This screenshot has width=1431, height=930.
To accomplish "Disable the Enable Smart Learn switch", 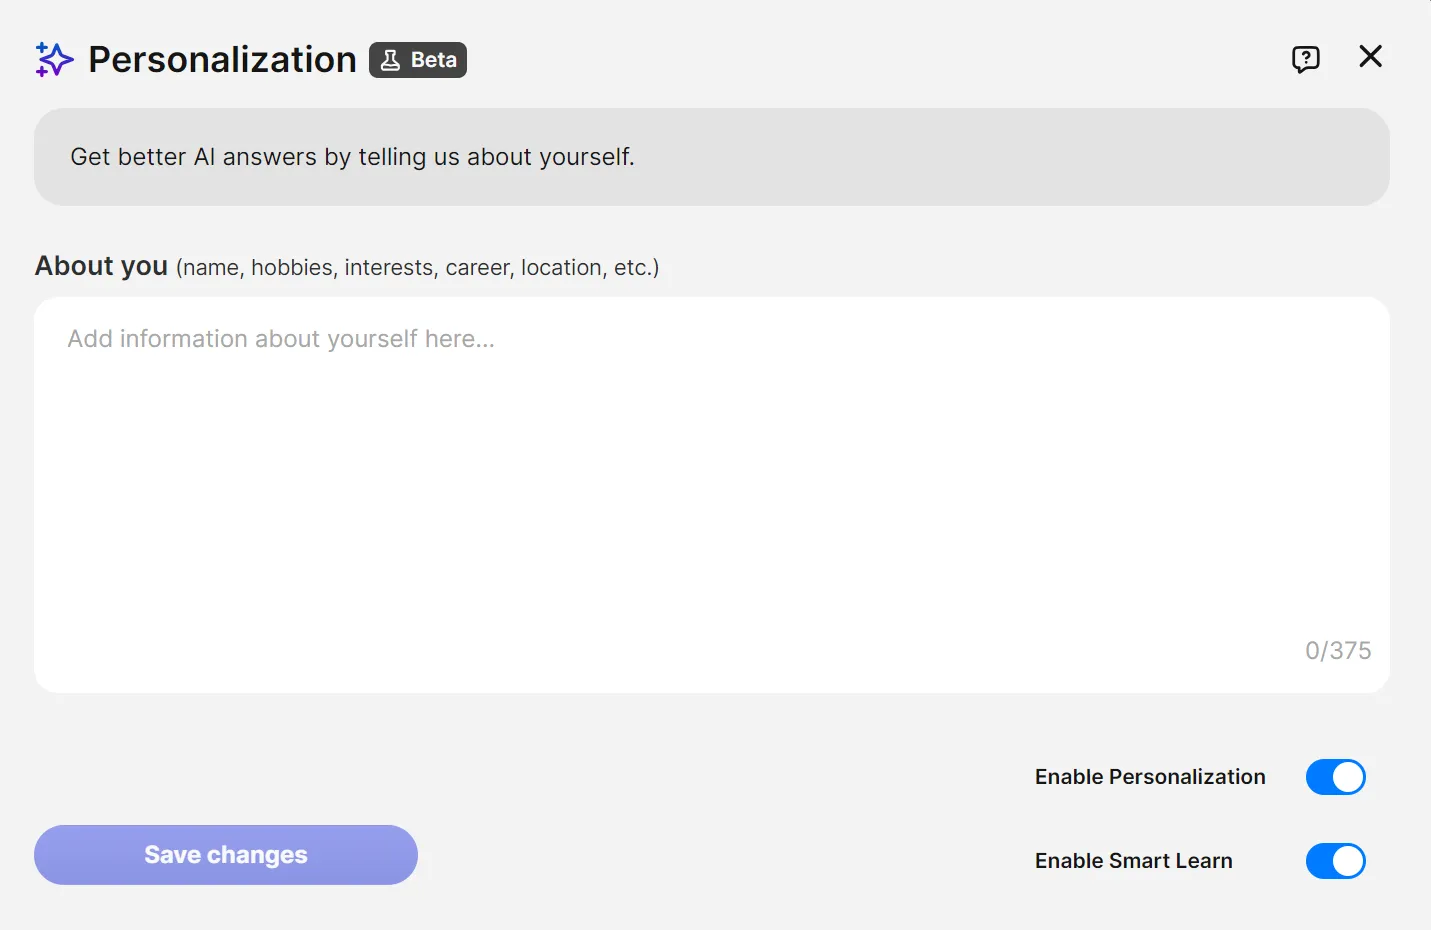I will click(1335, 861).
